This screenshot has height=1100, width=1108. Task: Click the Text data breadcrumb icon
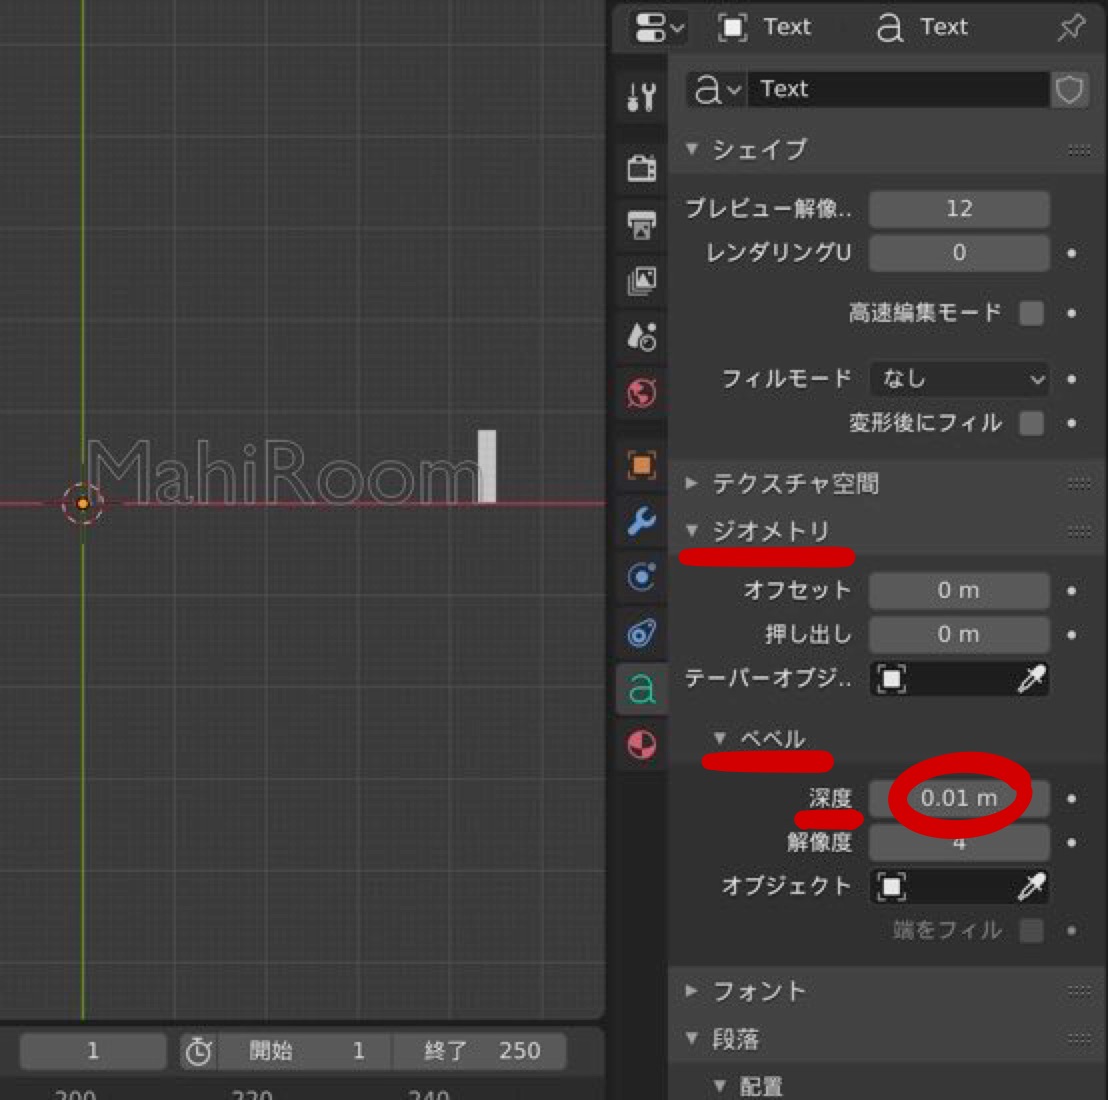[x=889, y=28]
